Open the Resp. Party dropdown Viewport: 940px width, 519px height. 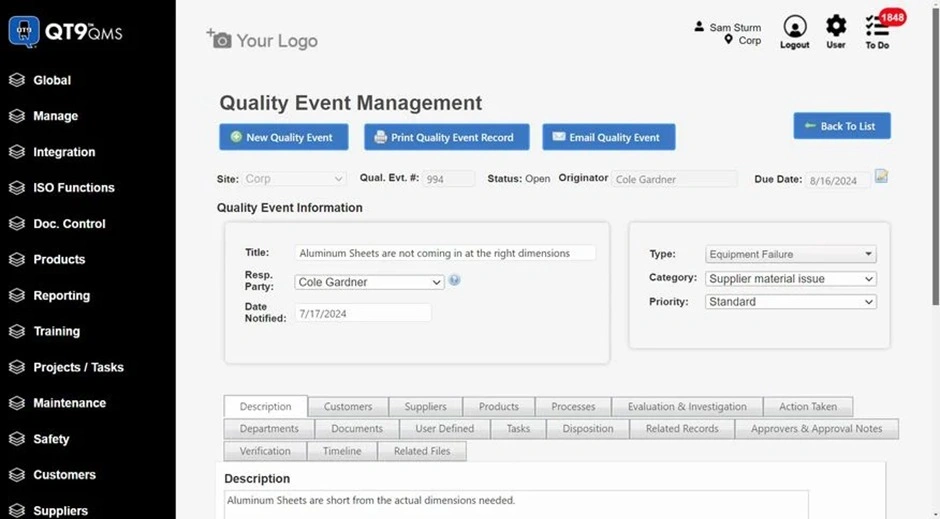coord(370,283)
